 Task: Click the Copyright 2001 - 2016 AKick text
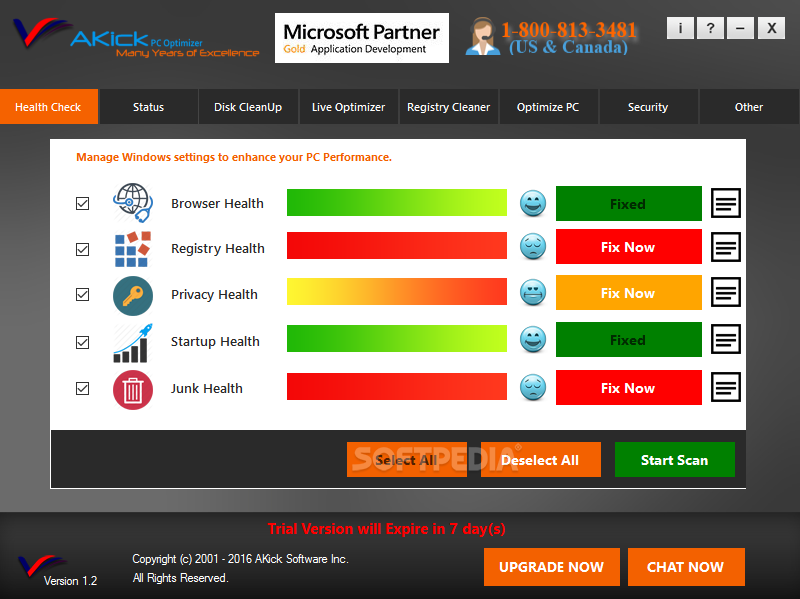click(240, 559)
